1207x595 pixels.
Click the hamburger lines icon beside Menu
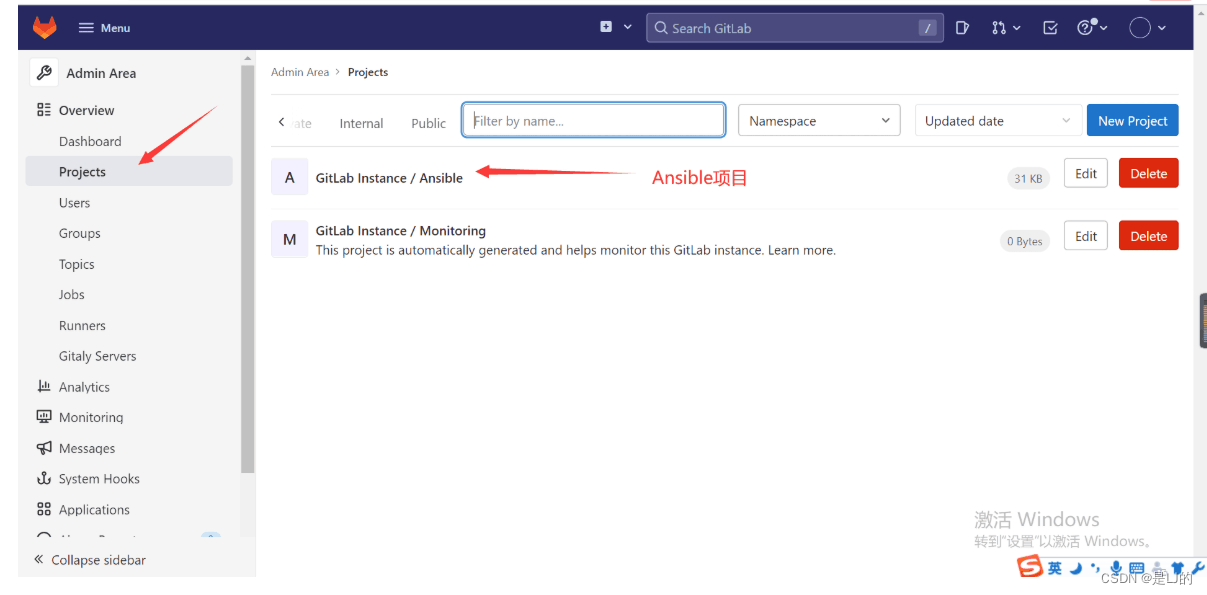point(86,28)
